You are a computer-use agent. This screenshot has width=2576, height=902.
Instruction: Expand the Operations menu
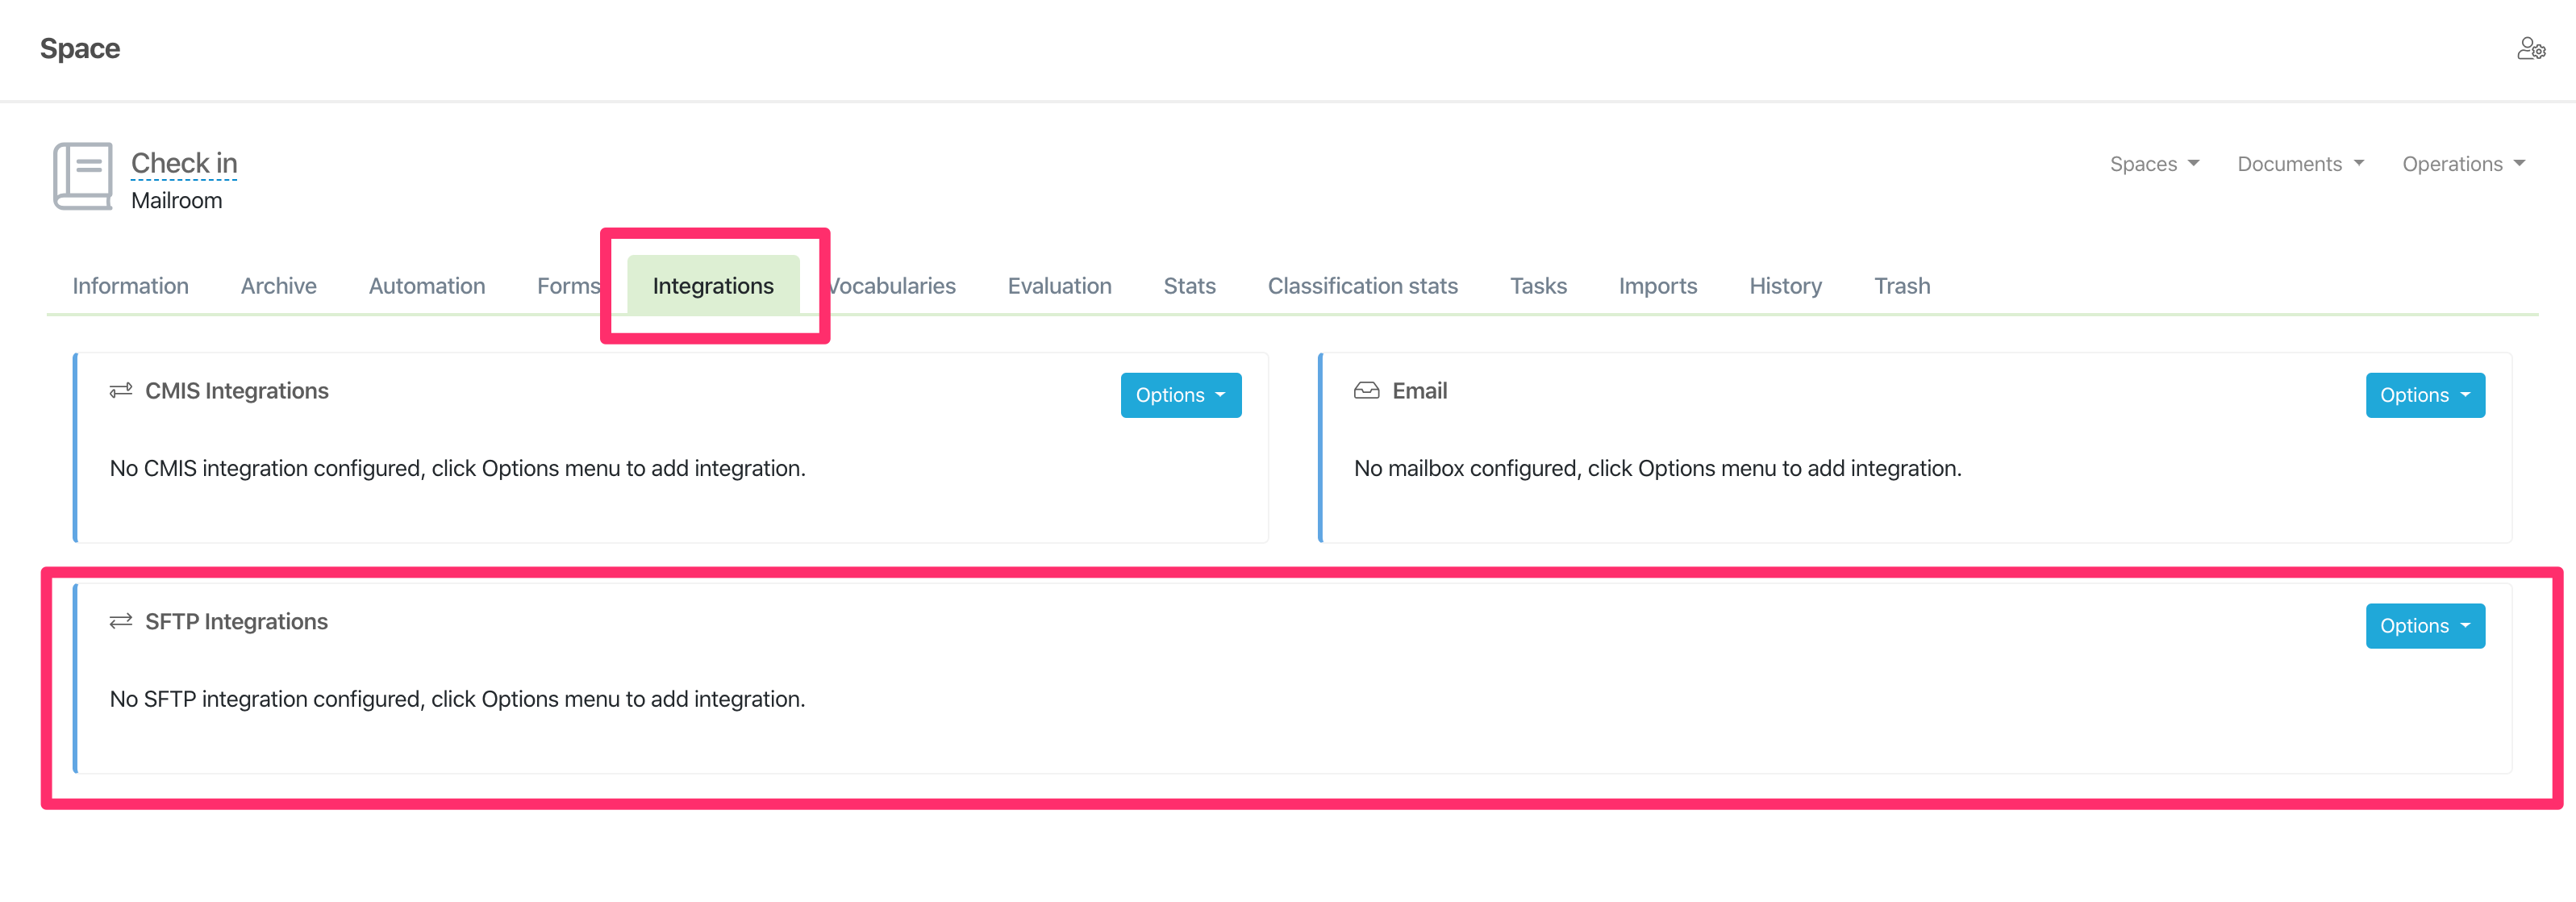point(2462,164)
